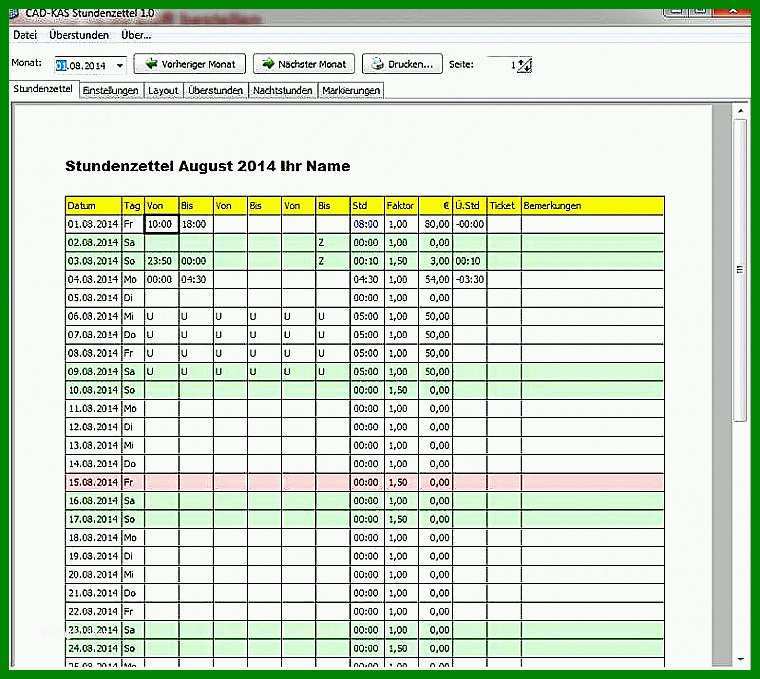The width and height of the screenshot is (760, 679).
Task: Switch to the Stundenzettel tab
Action: (x=43, y=89)
